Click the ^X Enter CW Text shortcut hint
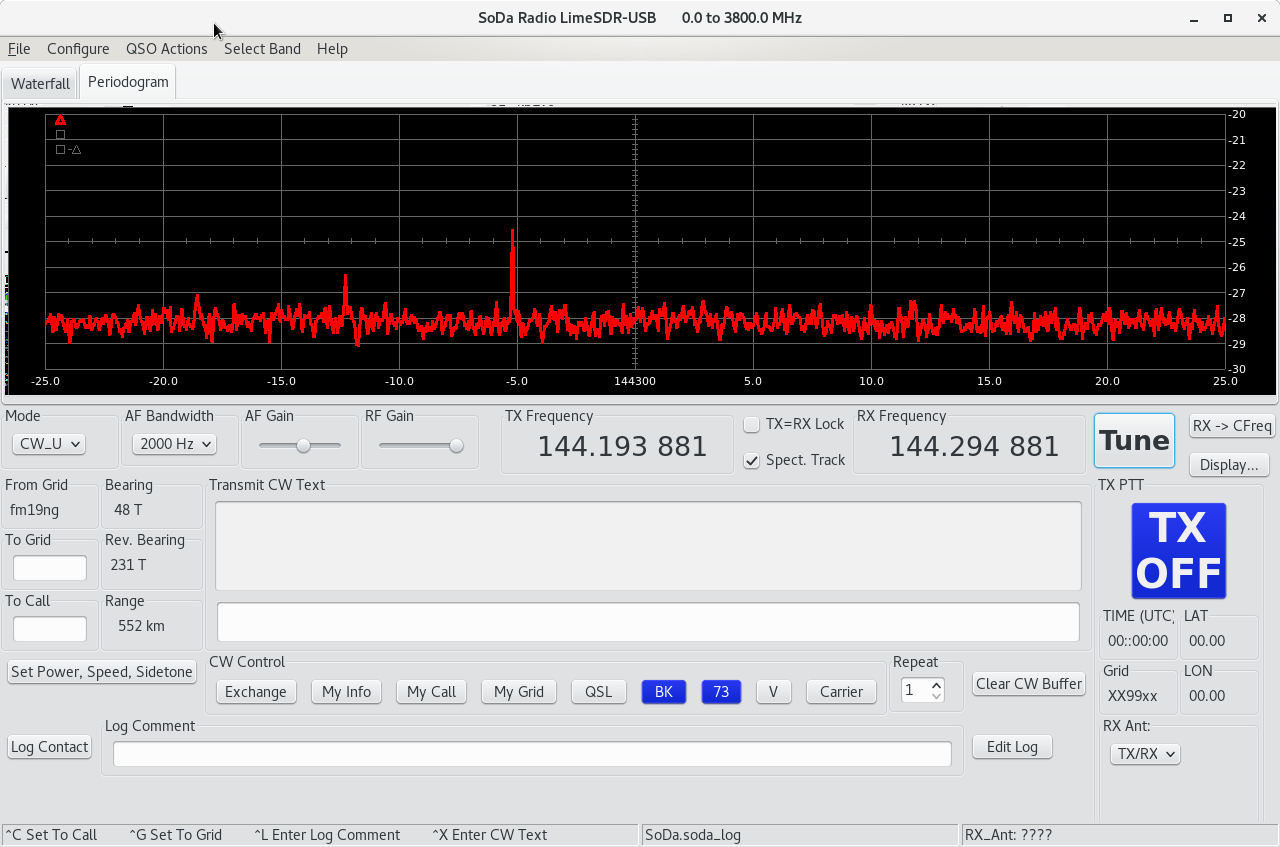1280x847 pixels. (489, 835)
